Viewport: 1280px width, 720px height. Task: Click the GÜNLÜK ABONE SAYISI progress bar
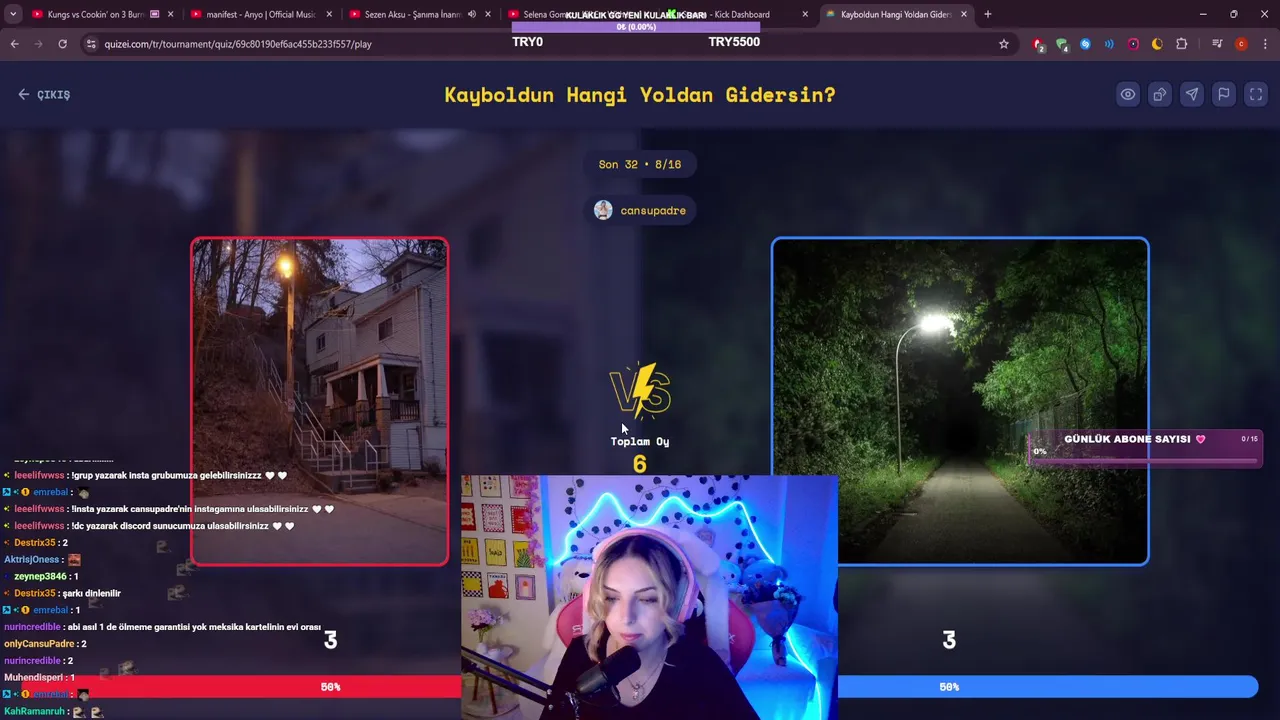point(1145,448)
